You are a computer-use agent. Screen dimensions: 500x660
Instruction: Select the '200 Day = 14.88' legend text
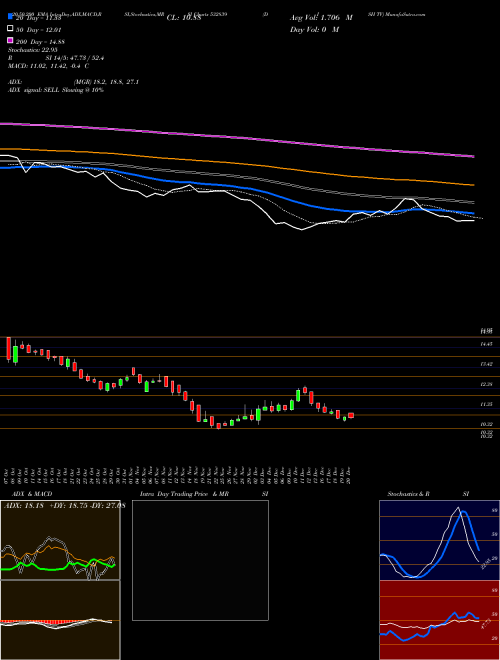coord(40,42)
